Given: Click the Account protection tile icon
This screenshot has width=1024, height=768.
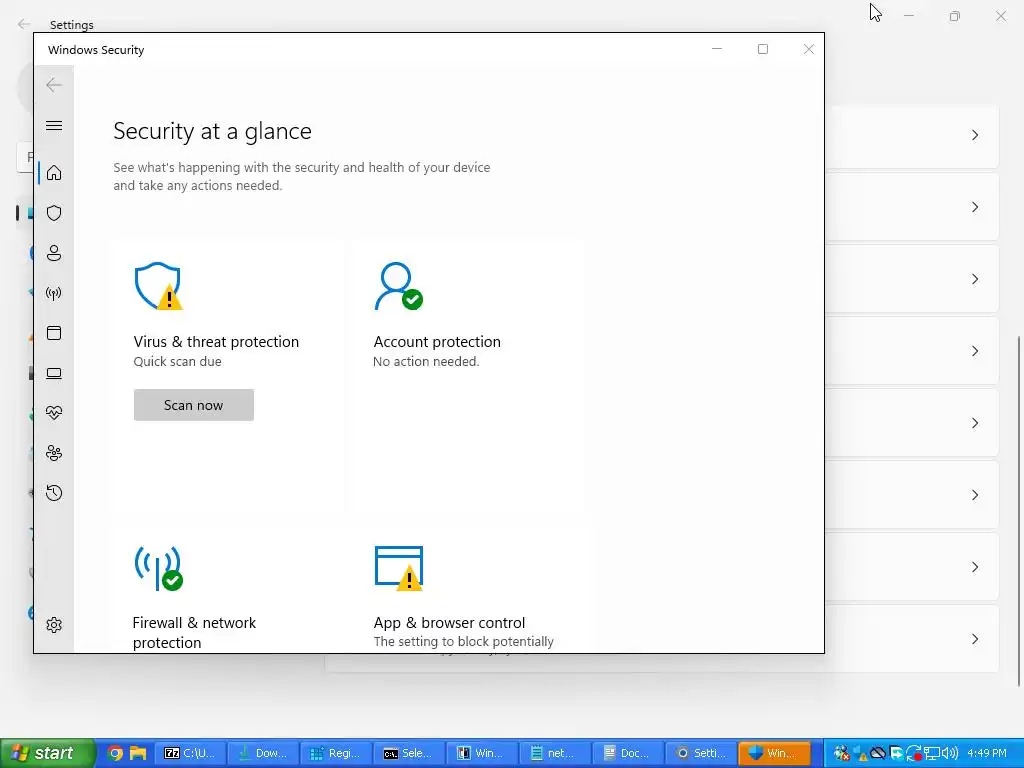Looking at the screenshot, I should (x=398, y=286).
